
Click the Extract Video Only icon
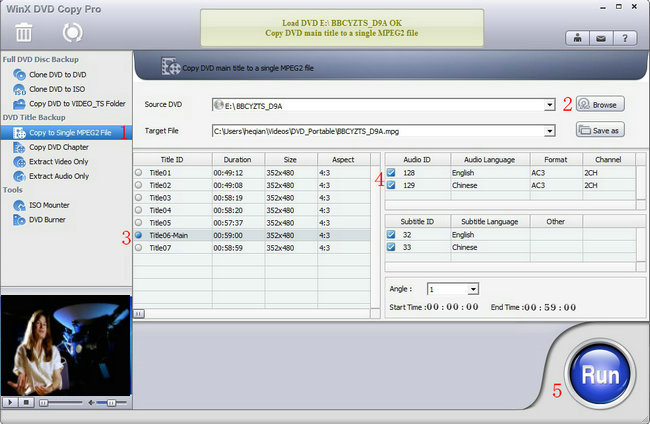pos(19,162)
